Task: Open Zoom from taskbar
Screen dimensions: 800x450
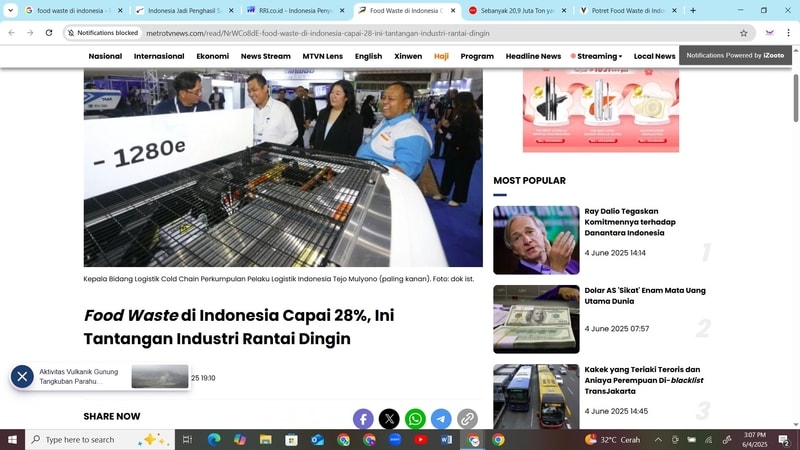Action: click(394, 440)
